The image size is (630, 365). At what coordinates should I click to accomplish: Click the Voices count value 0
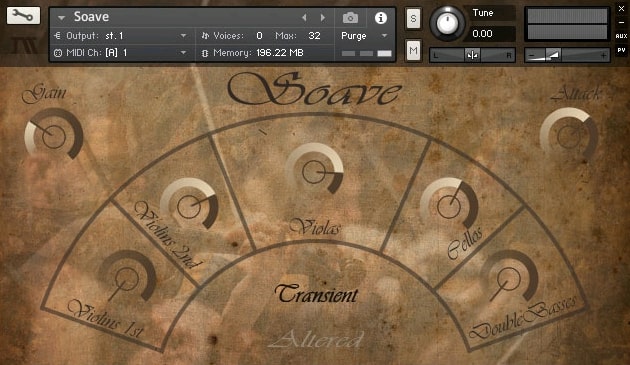coord(259,36)
